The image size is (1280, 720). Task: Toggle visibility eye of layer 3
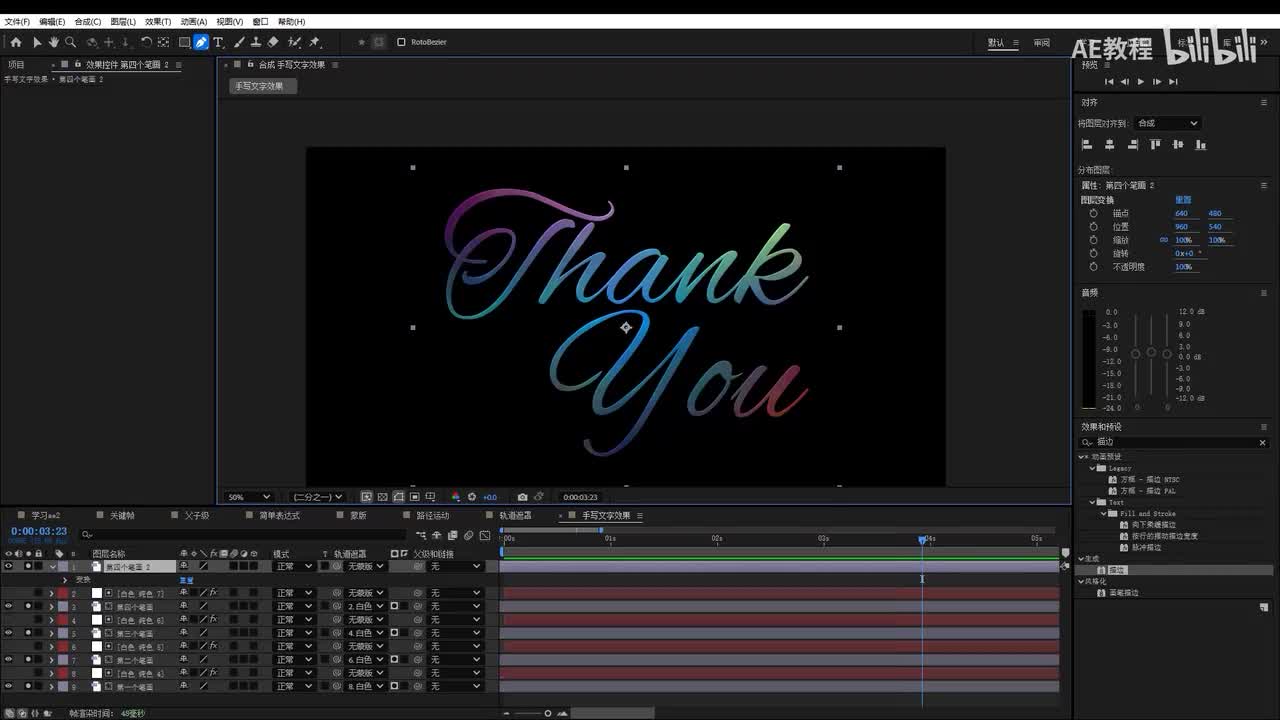pos(8,606)
